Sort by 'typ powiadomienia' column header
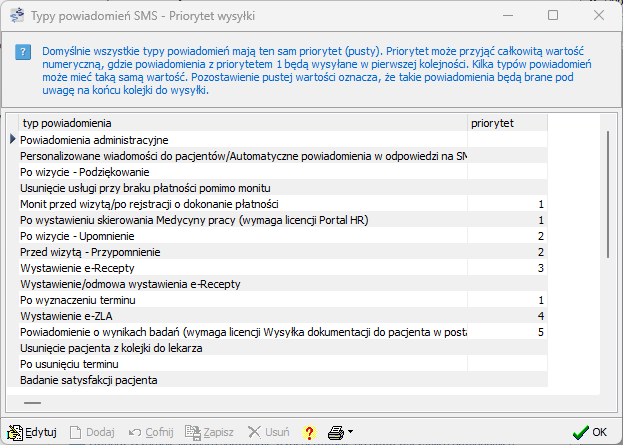This screenshot has width=623, height=445. tap(238, 123)
